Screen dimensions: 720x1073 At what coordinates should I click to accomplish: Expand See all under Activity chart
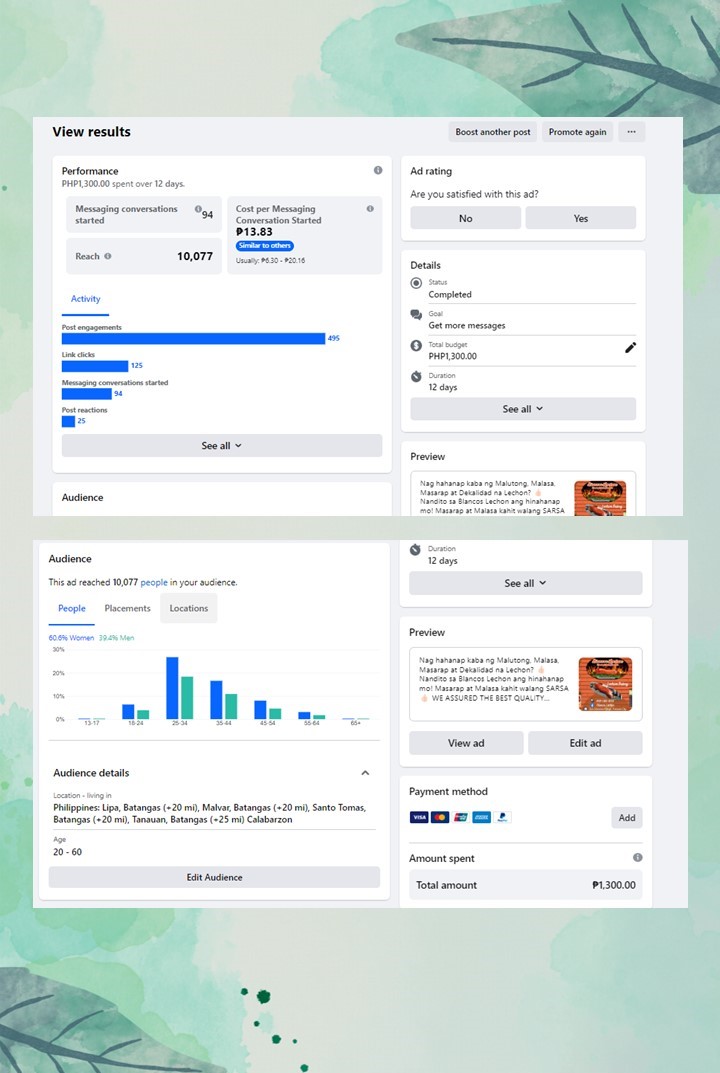pyautogui.click(x=222, y=446)
